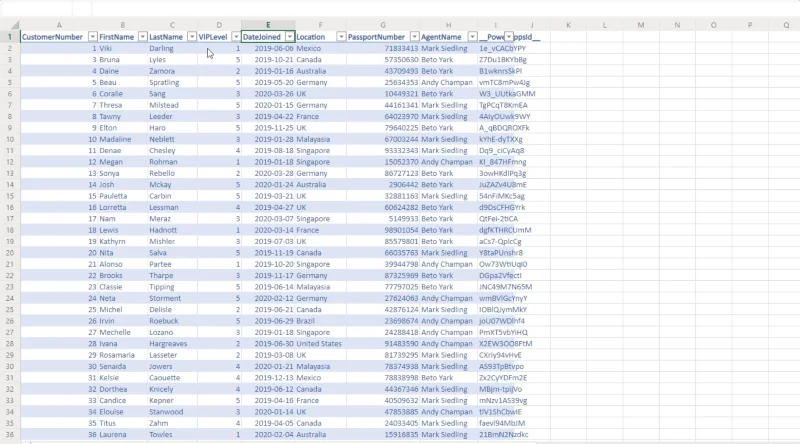Image resolution: width=800 pixels, height=444 pixels.
Task: Select column K header
Action: pos(568,25)
